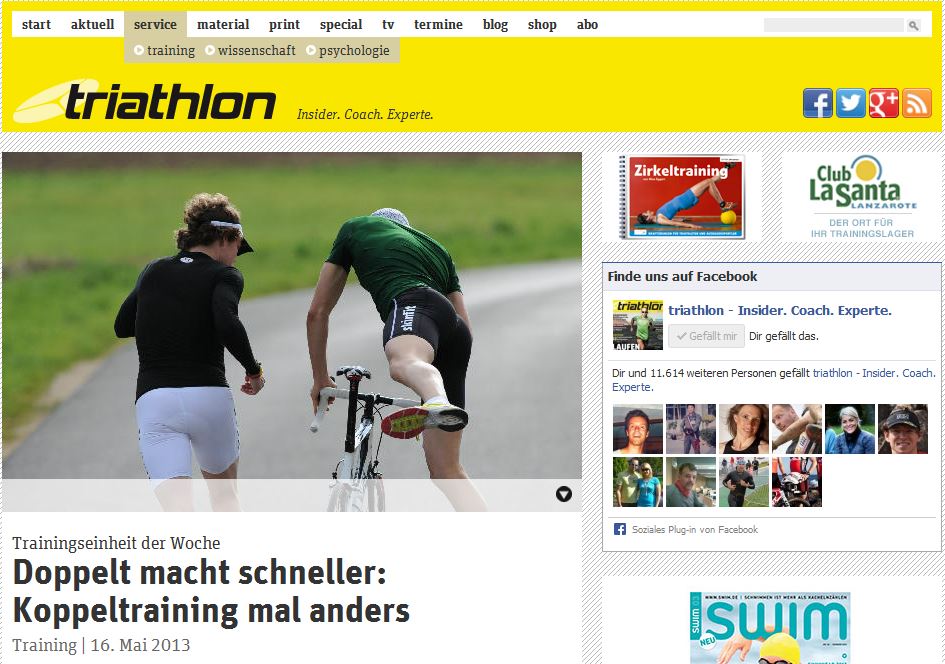Screen dimensions: 945x664
Task: Open the Twitter social icon
Action: point(850,103)
